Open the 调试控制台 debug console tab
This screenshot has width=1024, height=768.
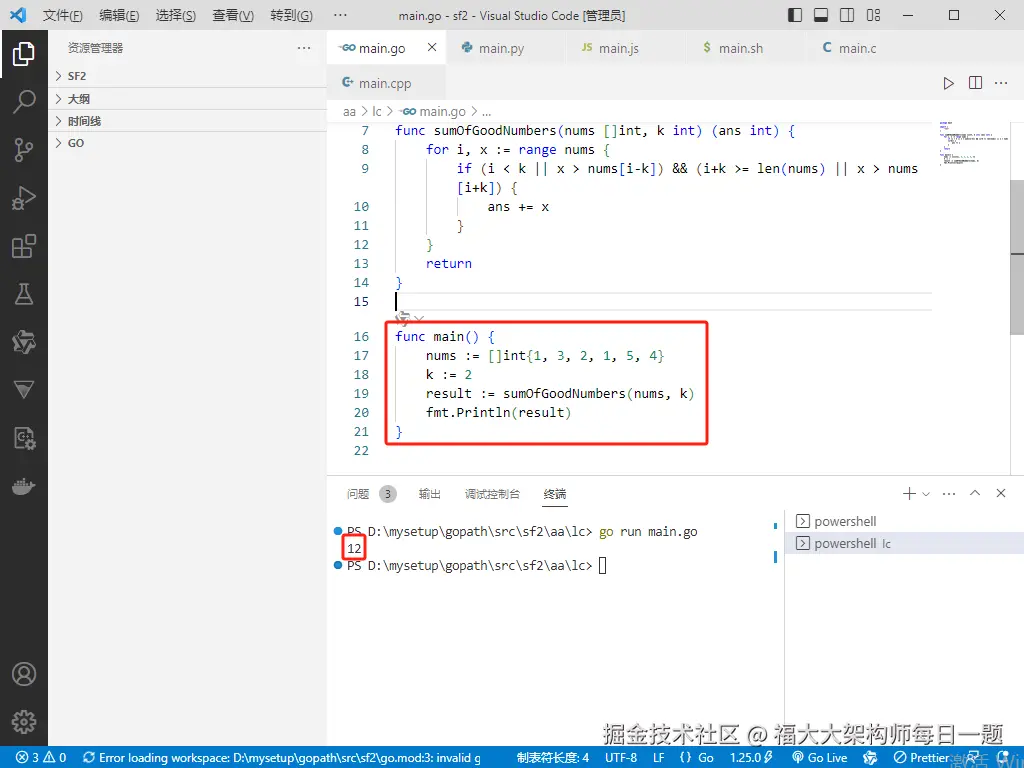[492, 494]
